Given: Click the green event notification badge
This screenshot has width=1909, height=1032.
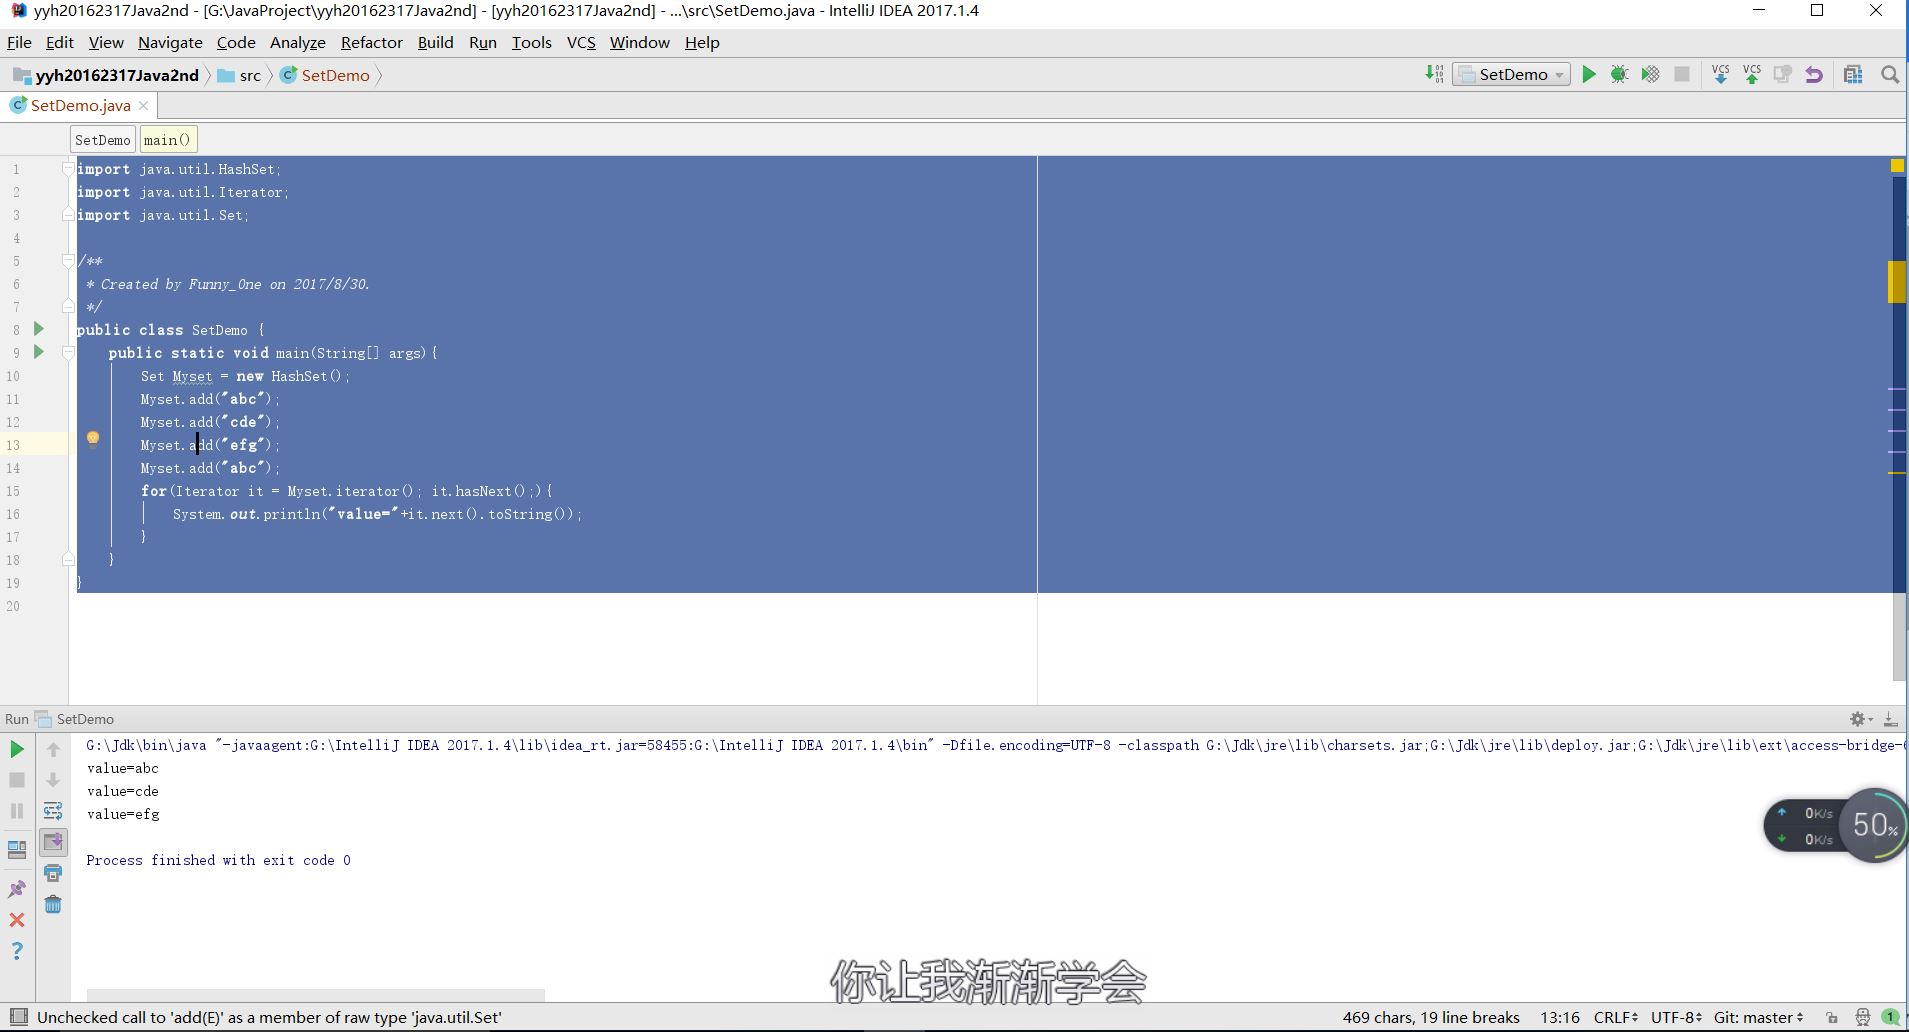Looking at the screenshot, I should click(1891, 1017).
